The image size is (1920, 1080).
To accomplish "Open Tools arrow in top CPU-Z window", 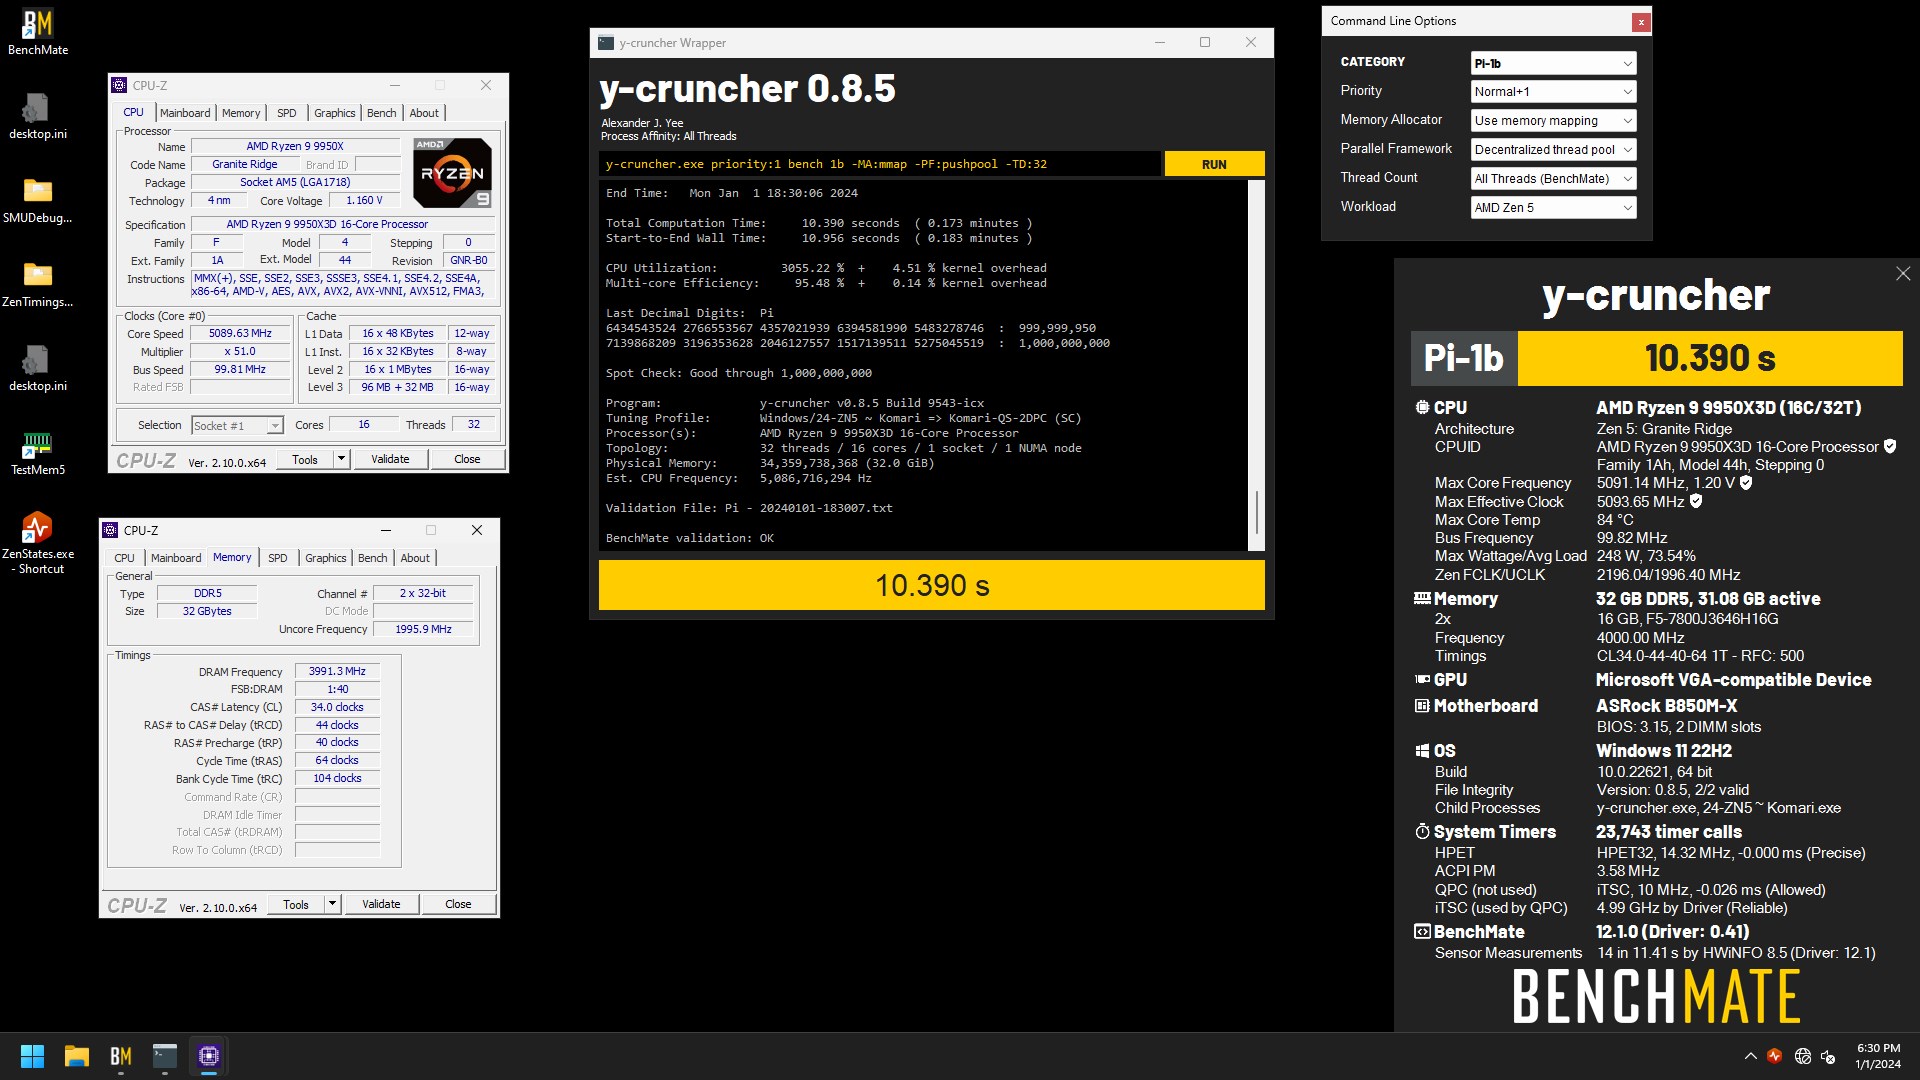I will point(341,459).
